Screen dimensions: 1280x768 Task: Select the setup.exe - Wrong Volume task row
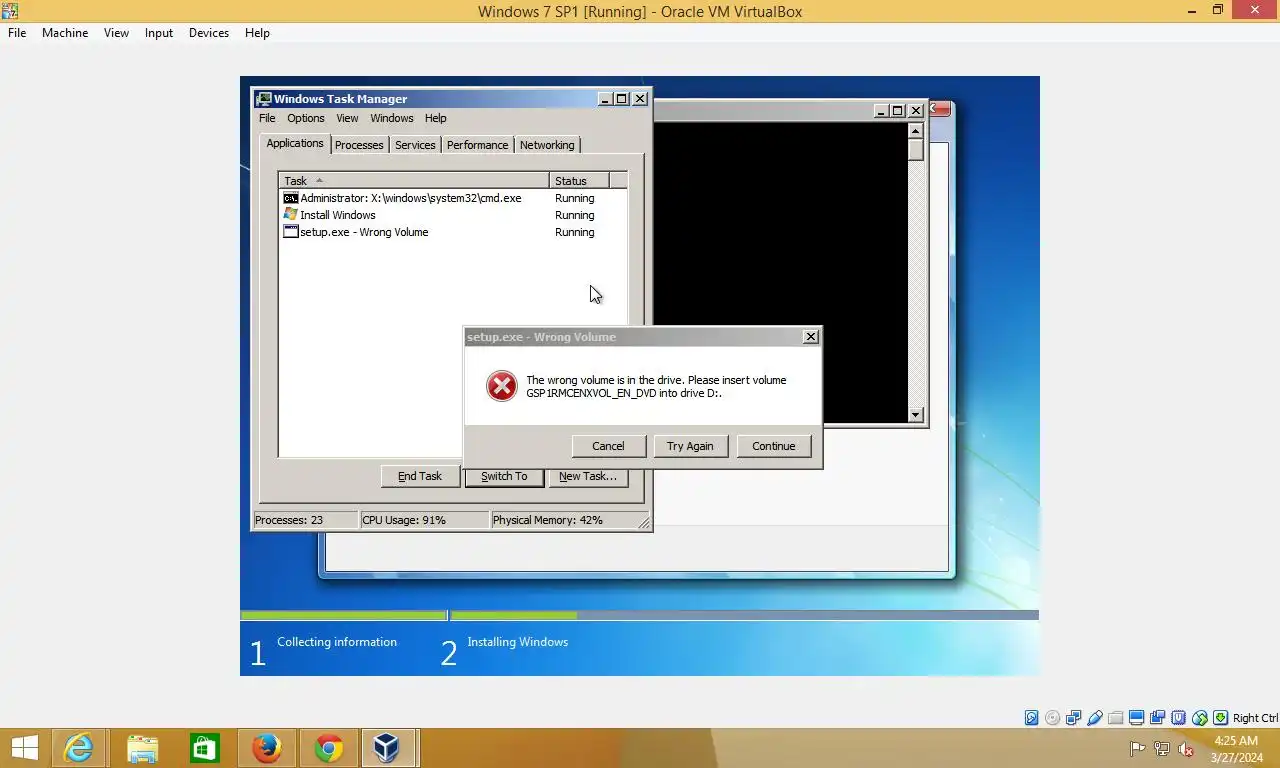(453, 232)
